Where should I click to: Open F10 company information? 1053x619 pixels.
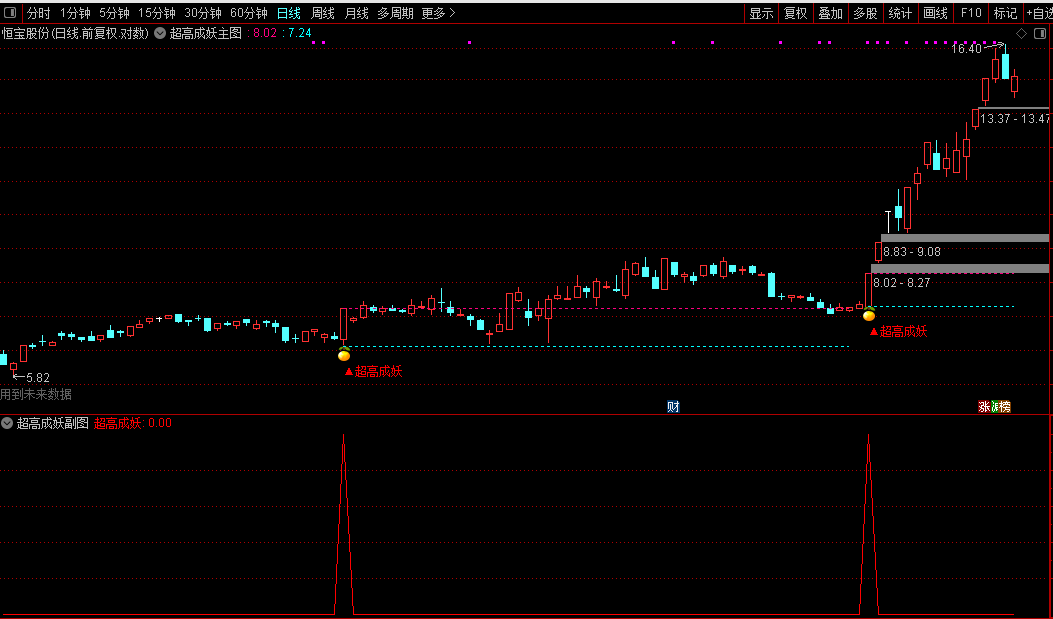coord(971,13)
